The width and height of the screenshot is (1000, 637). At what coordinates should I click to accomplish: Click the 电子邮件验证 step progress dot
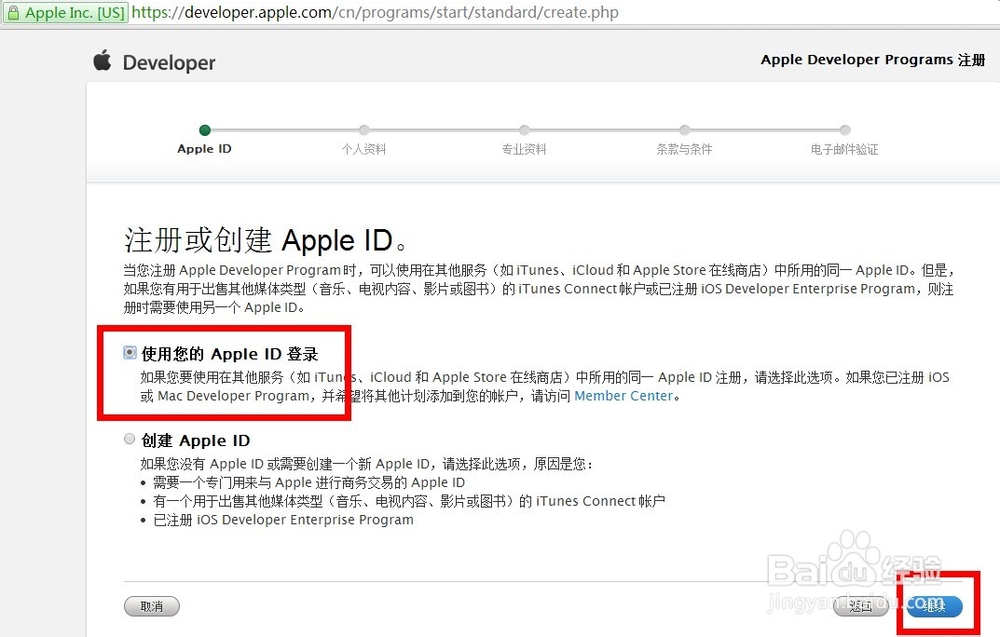tap(844, 130)
